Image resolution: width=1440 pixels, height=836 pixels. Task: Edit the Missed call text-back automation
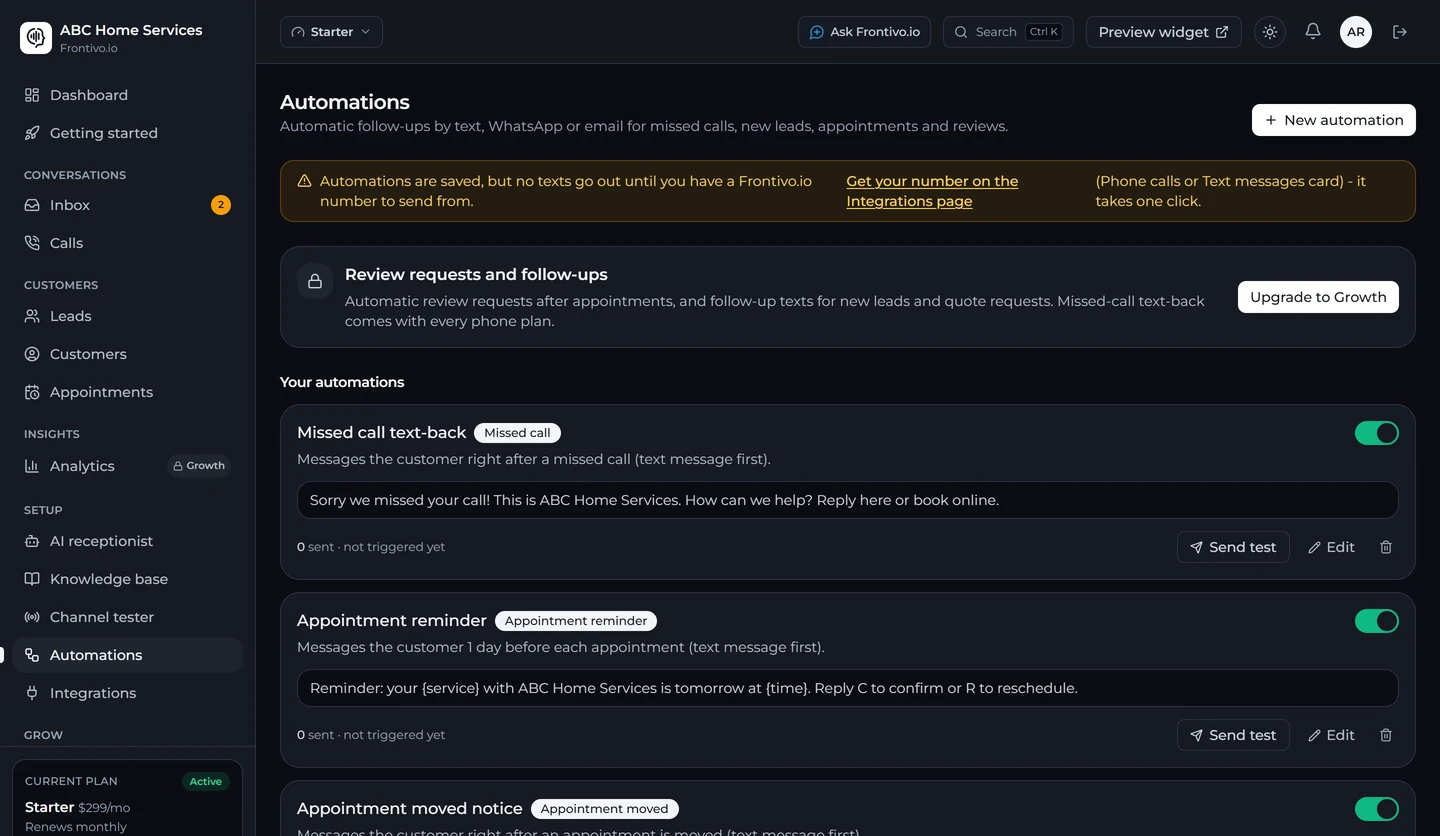[x=1331, y=547]
